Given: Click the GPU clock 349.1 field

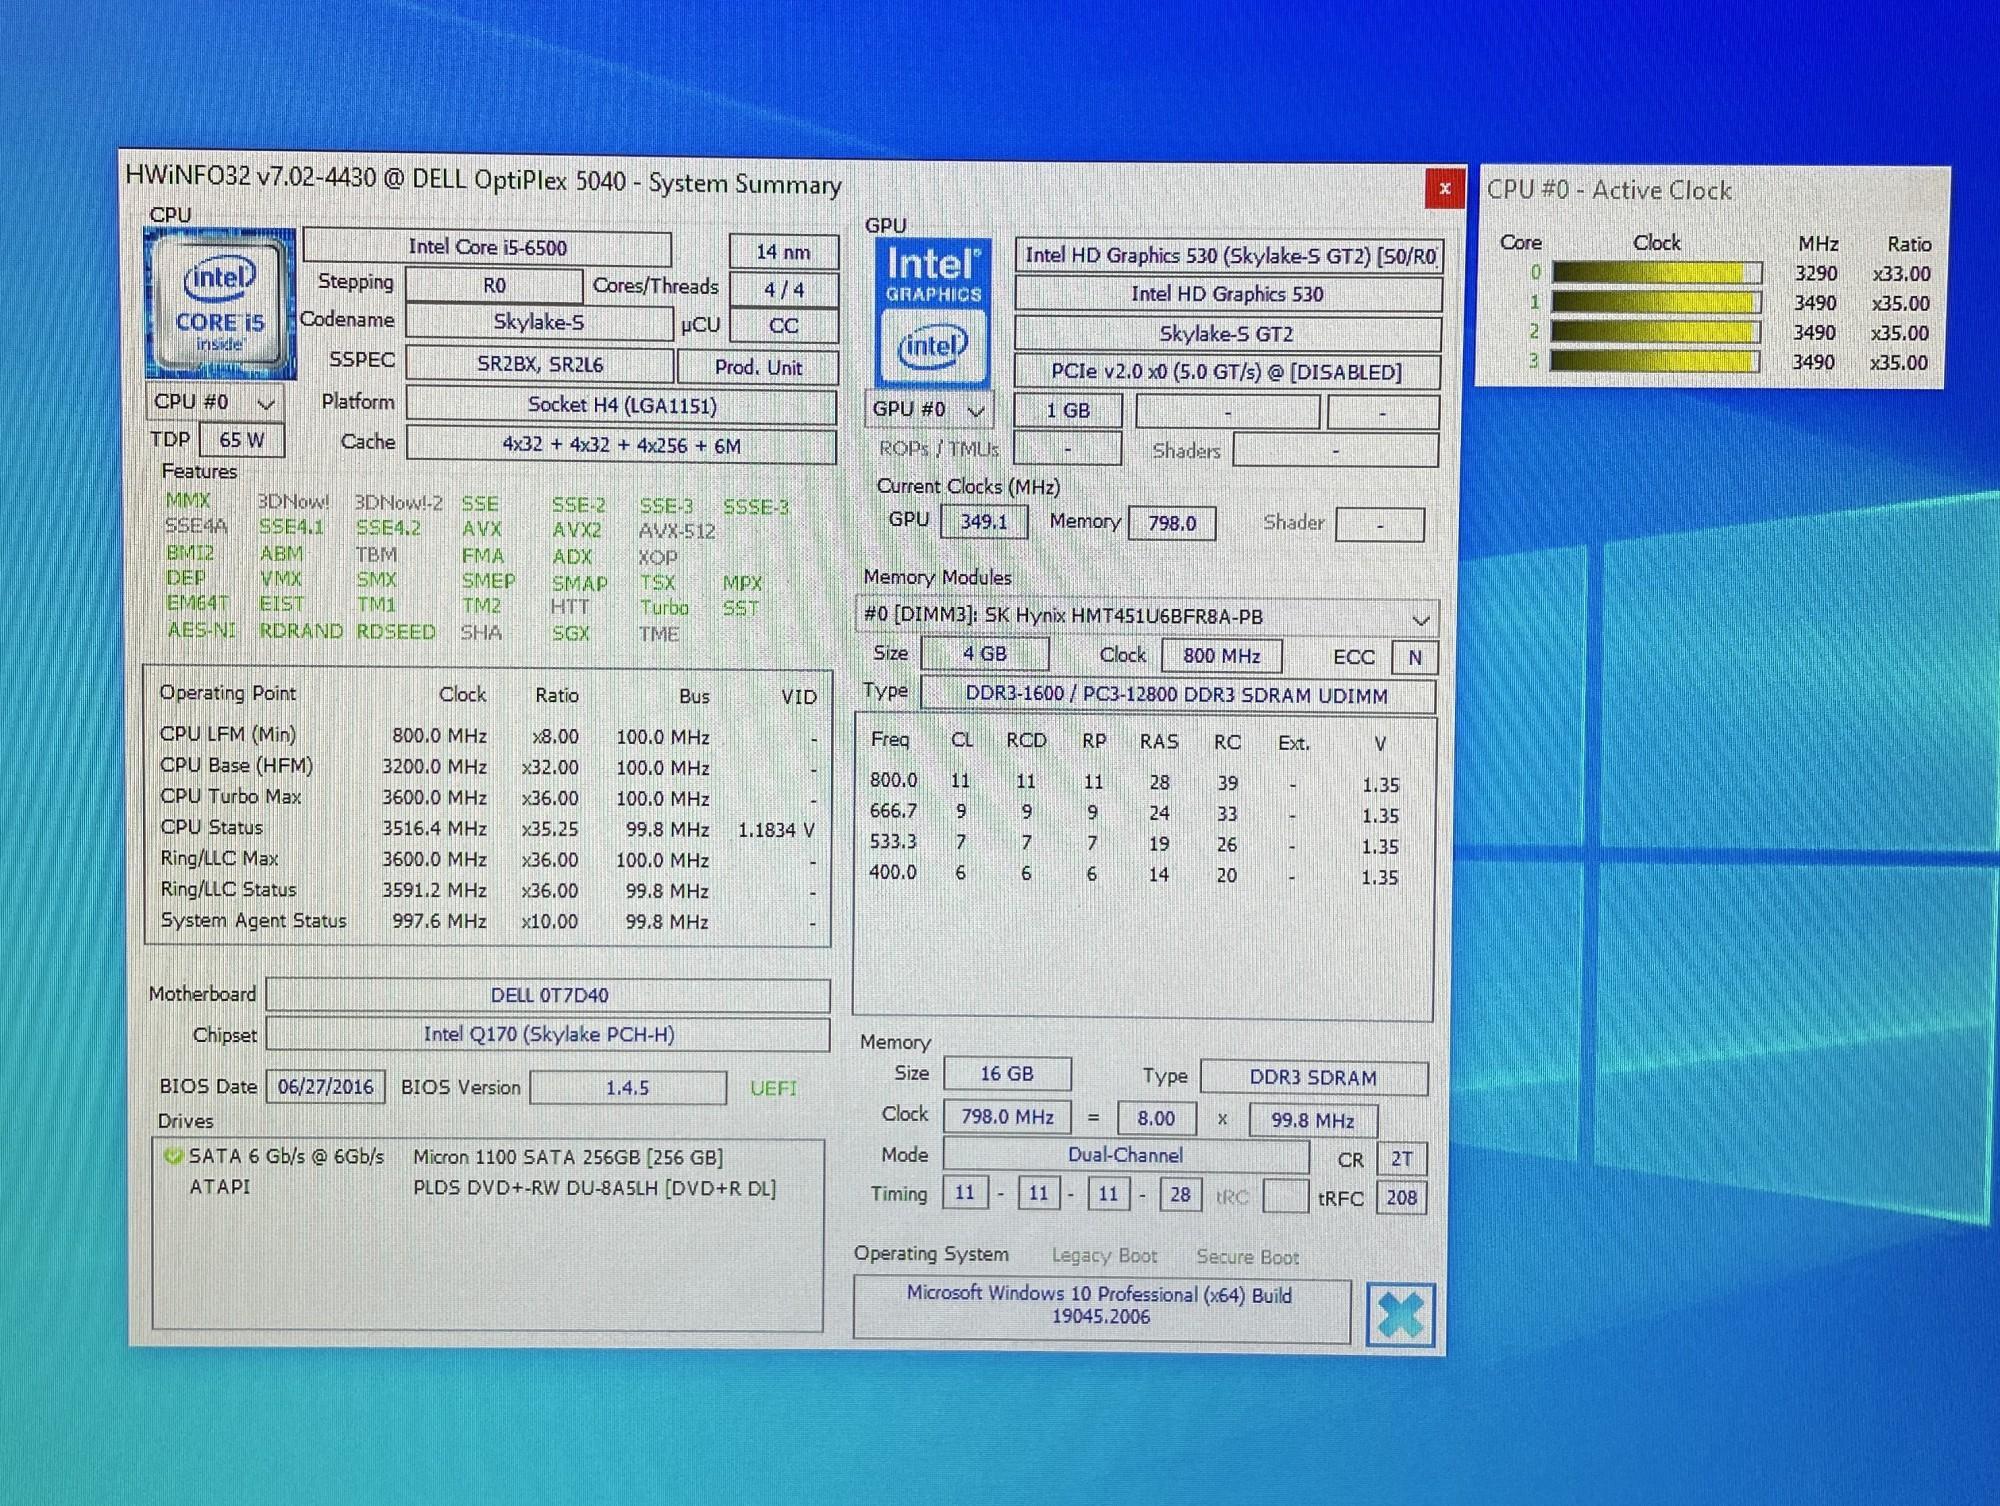Looking at the screenshot, I should [984, 522].
